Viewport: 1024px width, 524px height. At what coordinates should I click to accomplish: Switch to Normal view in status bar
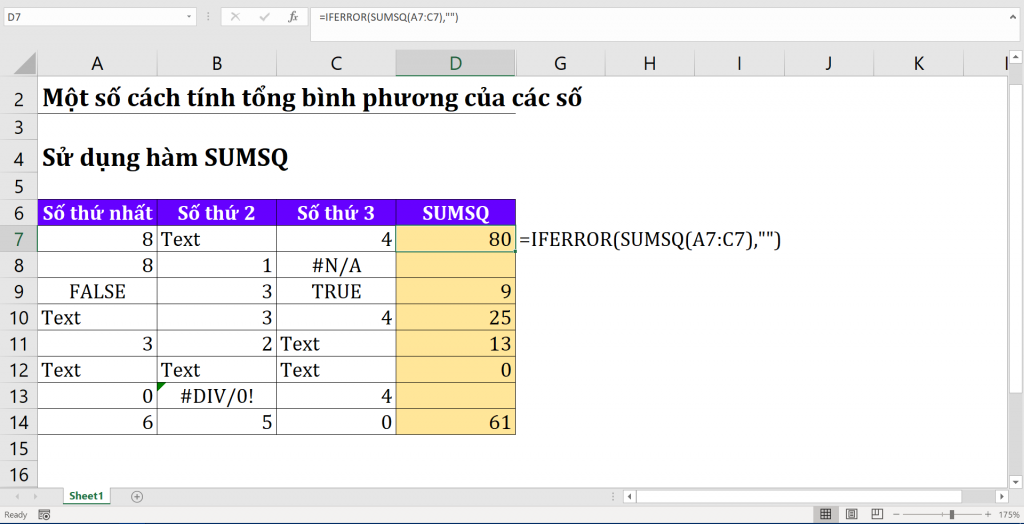coord(825,514)
